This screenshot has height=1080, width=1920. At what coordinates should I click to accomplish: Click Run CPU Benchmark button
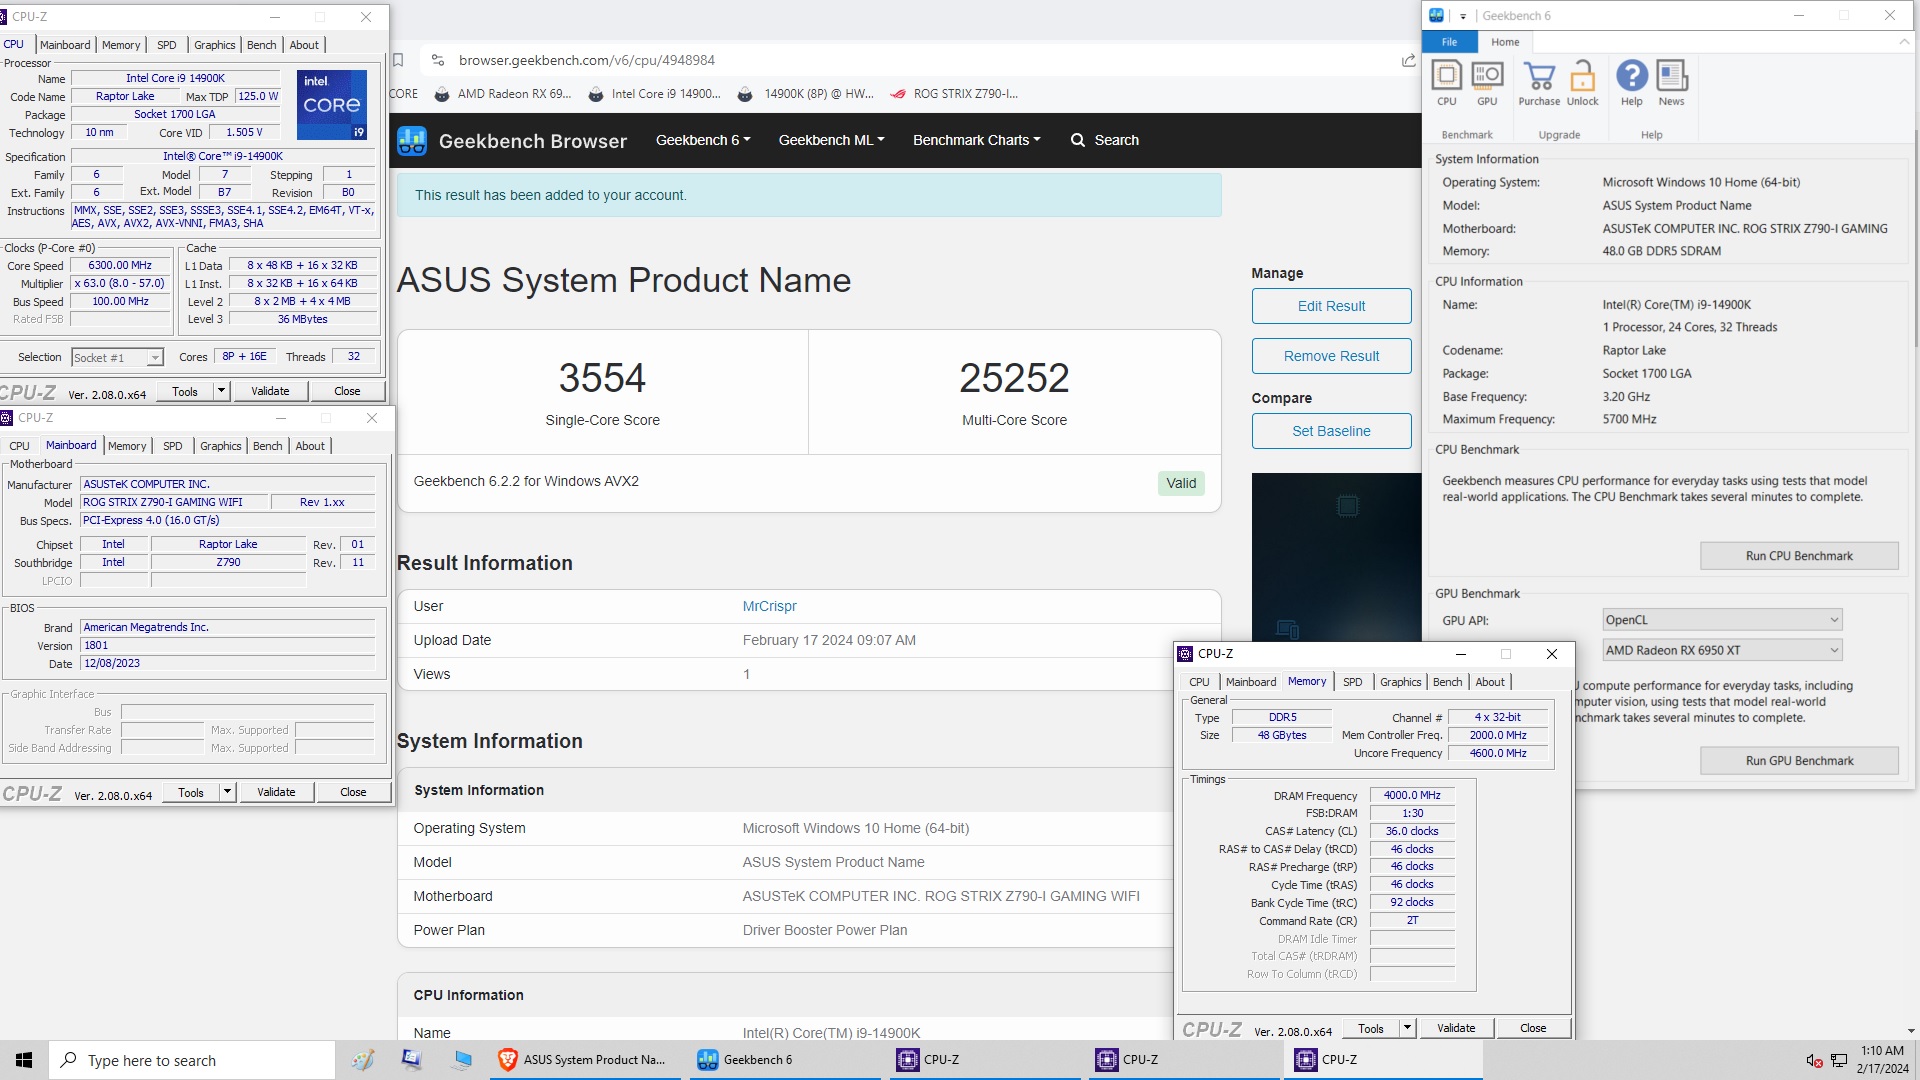click(x=1799, y=556)
